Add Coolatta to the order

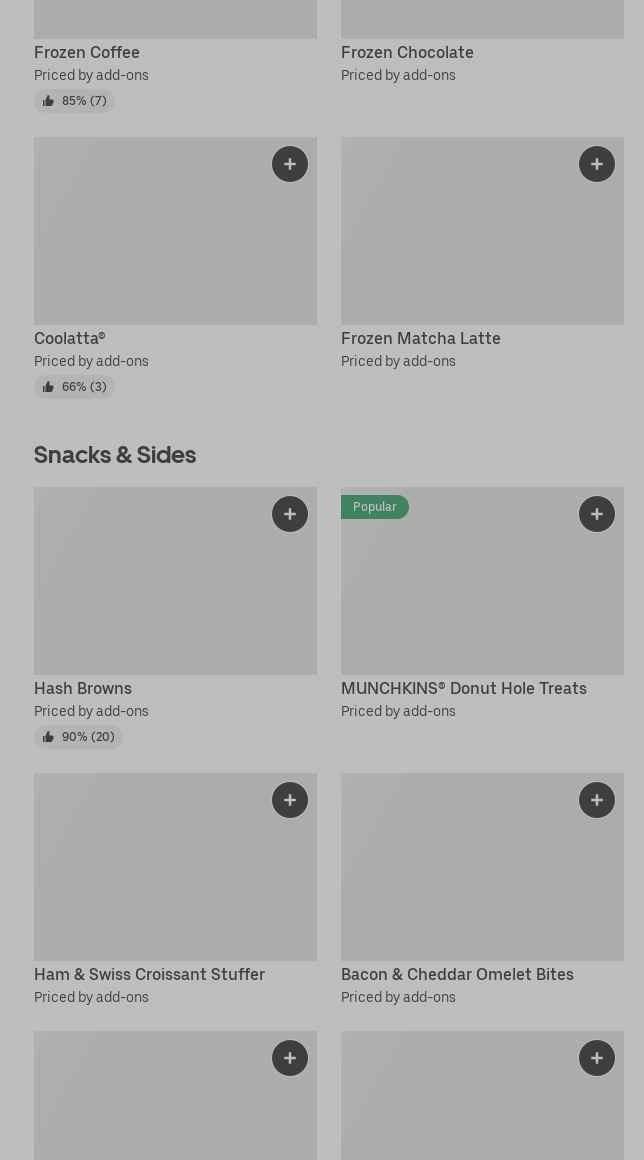coord(290,164)
